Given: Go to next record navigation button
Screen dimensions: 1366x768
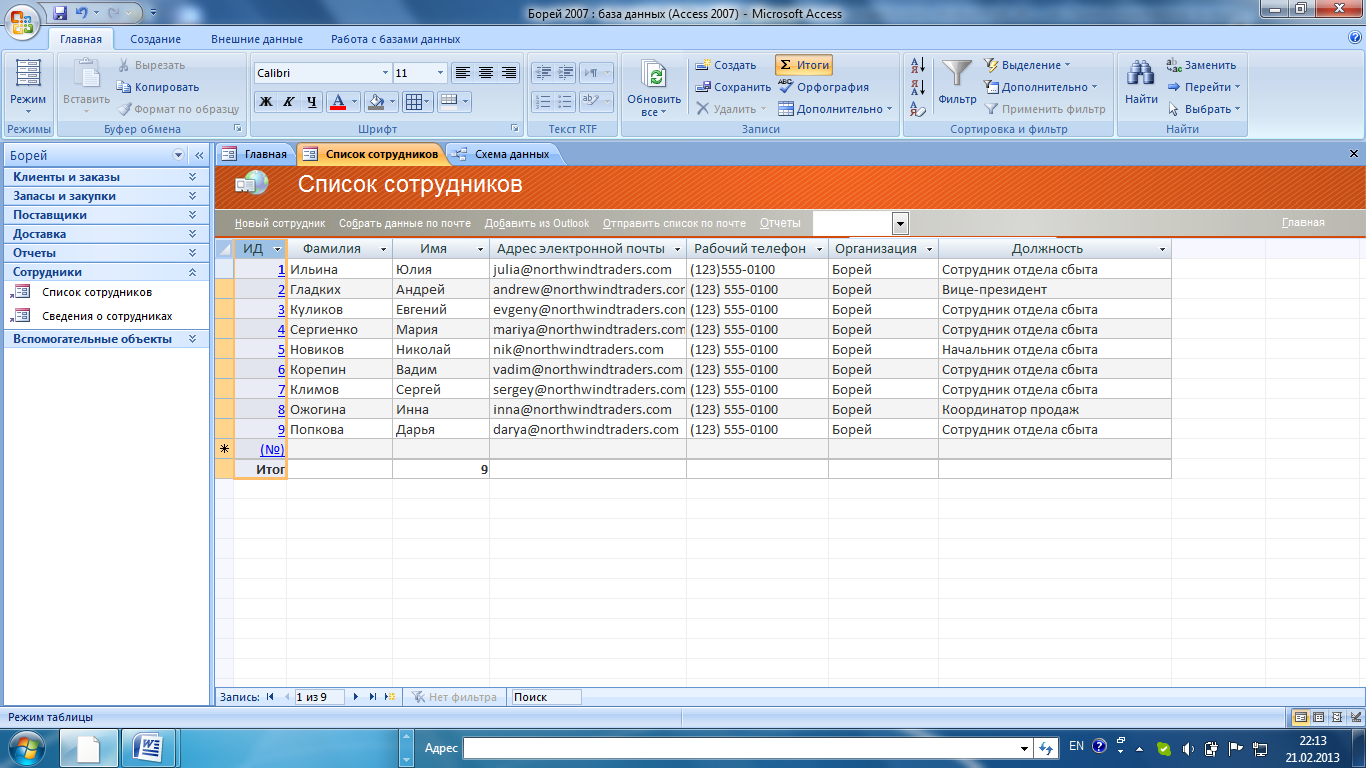Looking at the screenshot, I should 356,697.
